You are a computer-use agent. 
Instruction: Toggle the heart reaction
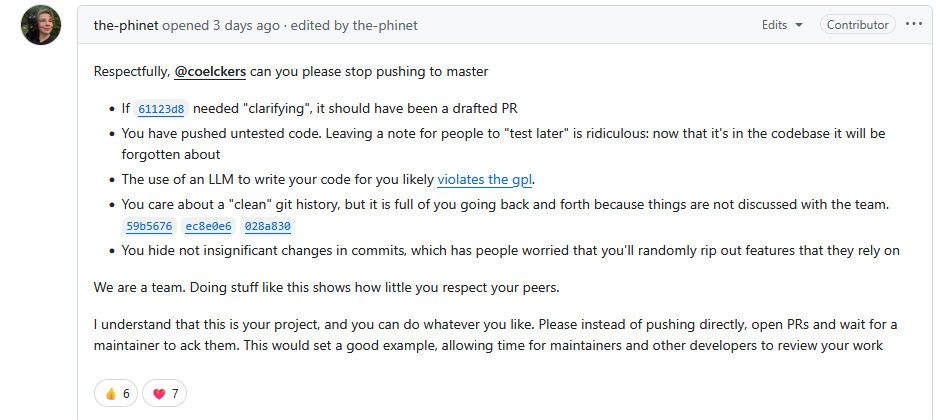pos(165,393)
